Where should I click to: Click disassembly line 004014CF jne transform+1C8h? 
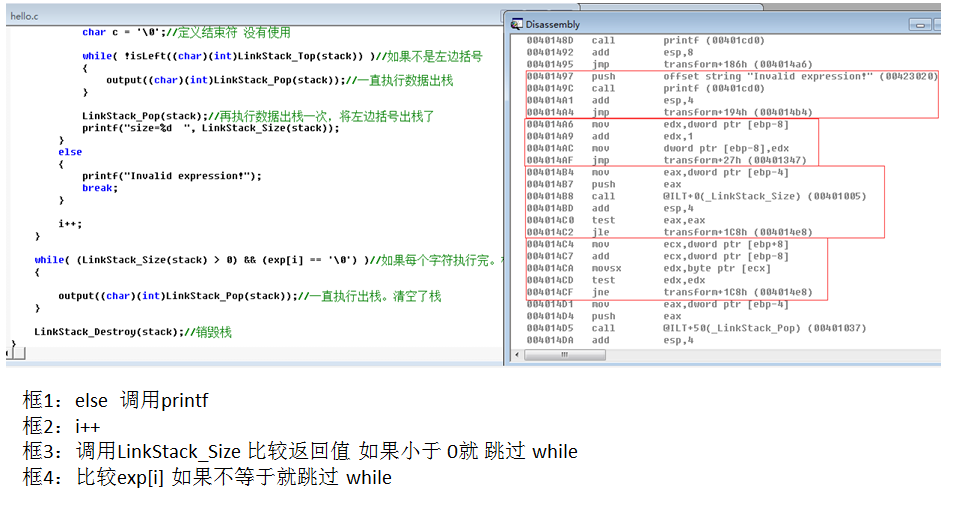point(669,292)
